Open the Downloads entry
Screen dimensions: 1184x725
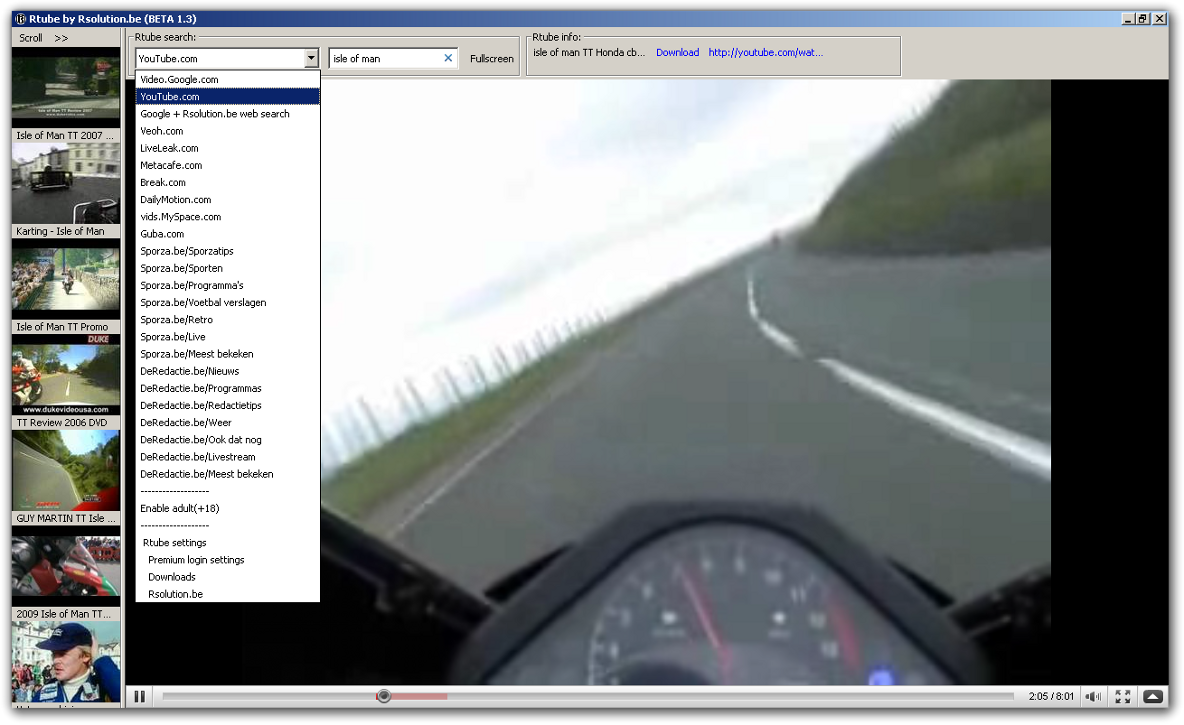[x=227, y=577]
